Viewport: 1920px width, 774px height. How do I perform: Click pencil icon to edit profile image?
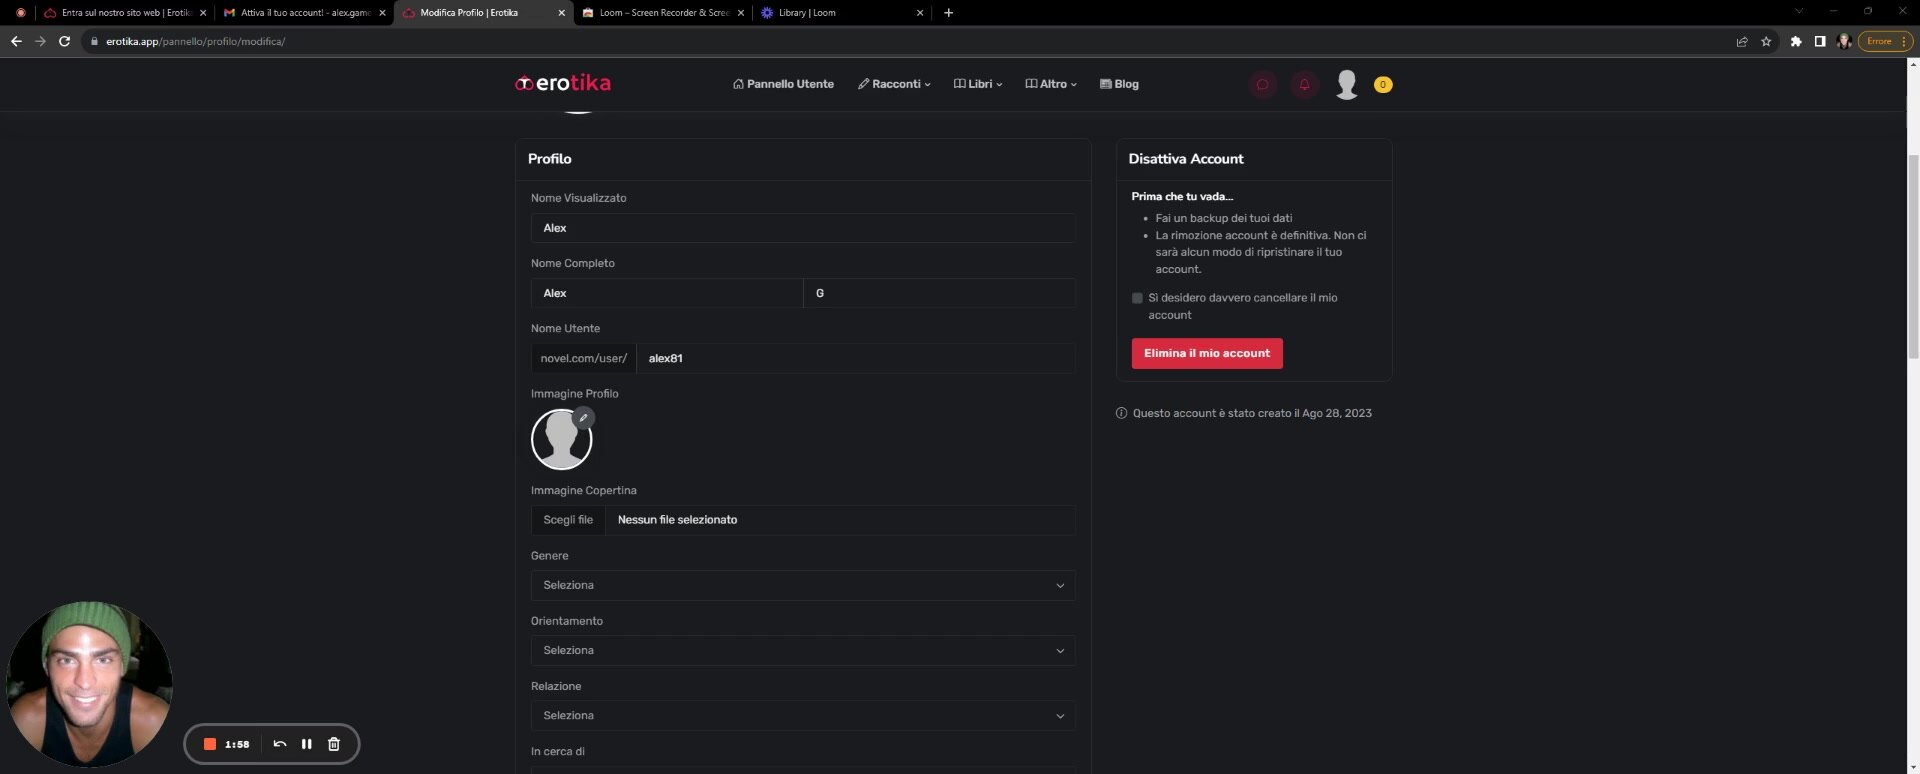click(584, 418)
